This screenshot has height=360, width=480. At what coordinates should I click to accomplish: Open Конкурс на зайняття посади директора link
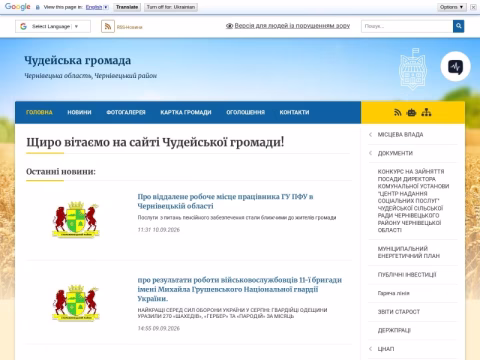[413, 201]
